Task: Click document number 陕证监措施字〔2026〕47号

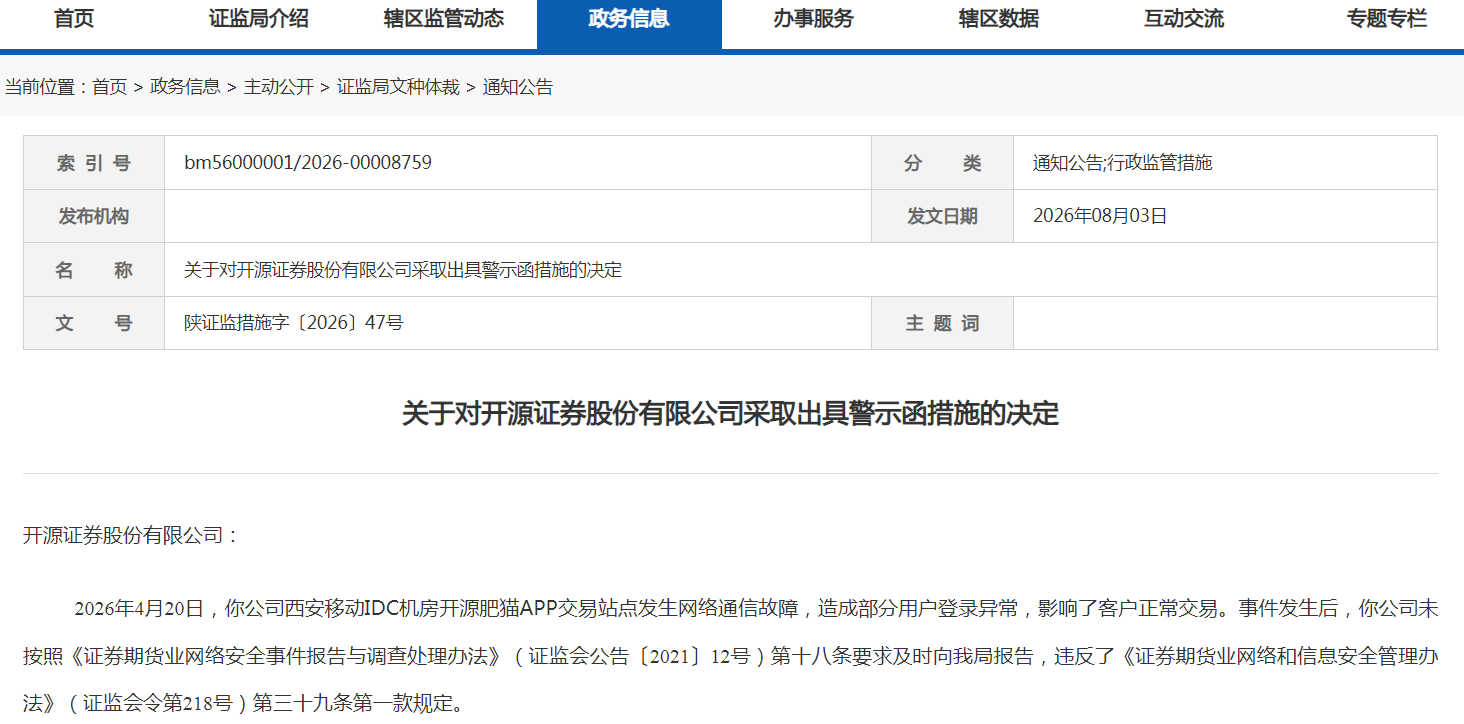Action: [294, 323]
